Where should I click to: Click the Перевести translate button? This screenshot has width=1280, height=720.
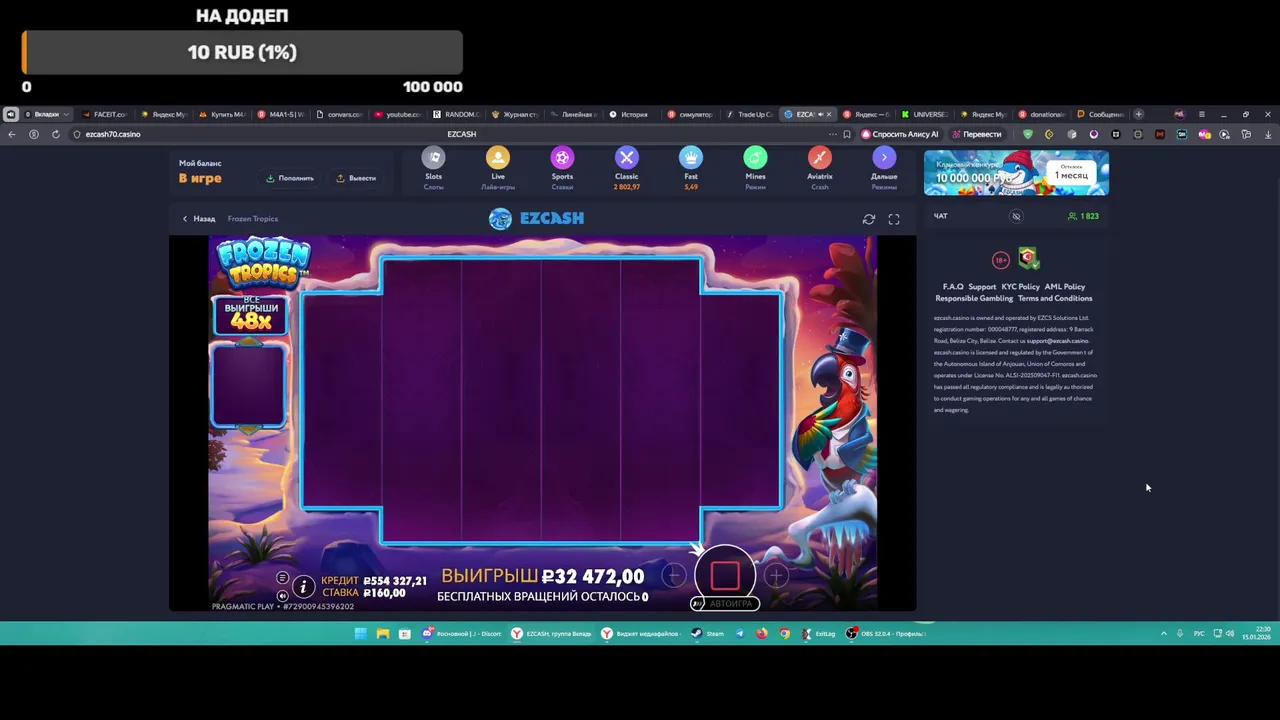point(977,134)
